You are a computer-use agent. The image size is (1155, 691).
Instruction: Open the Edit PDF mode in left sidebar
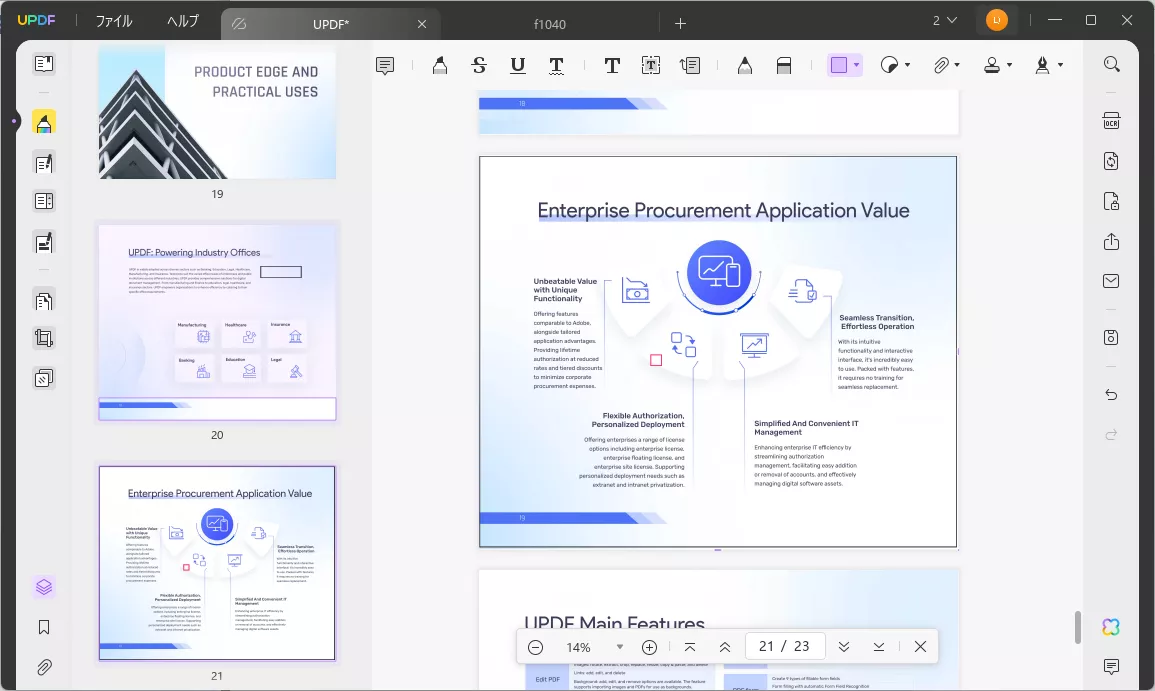point(43,162)
